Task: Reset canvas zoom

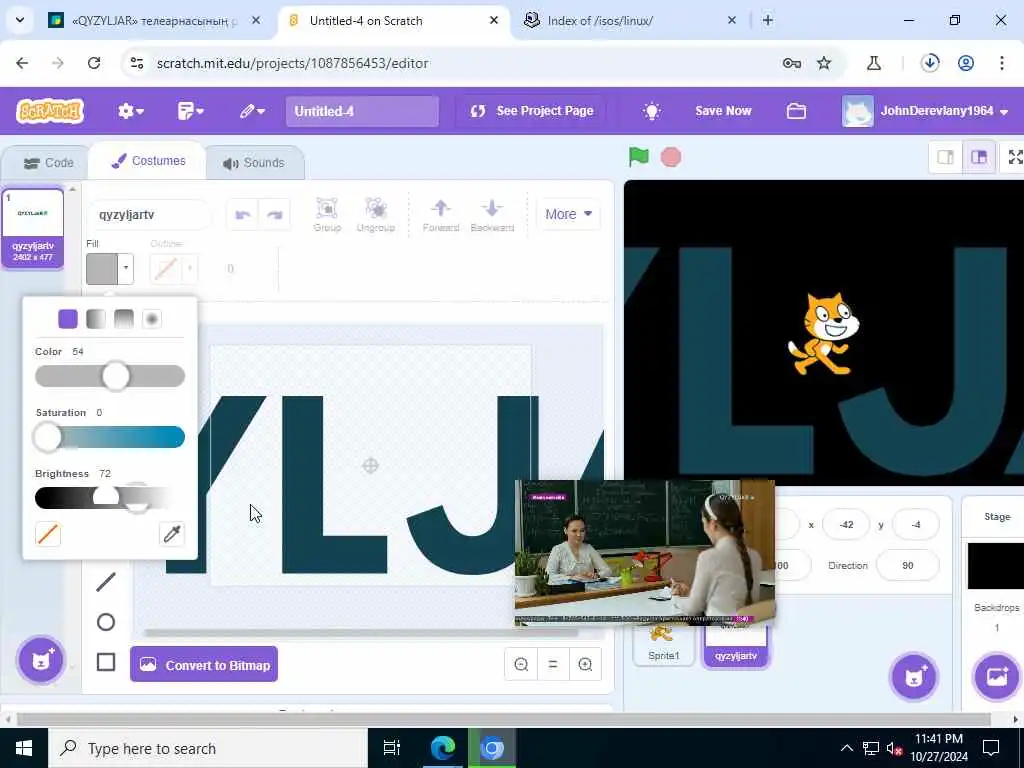Action: (x=553, y=664)
